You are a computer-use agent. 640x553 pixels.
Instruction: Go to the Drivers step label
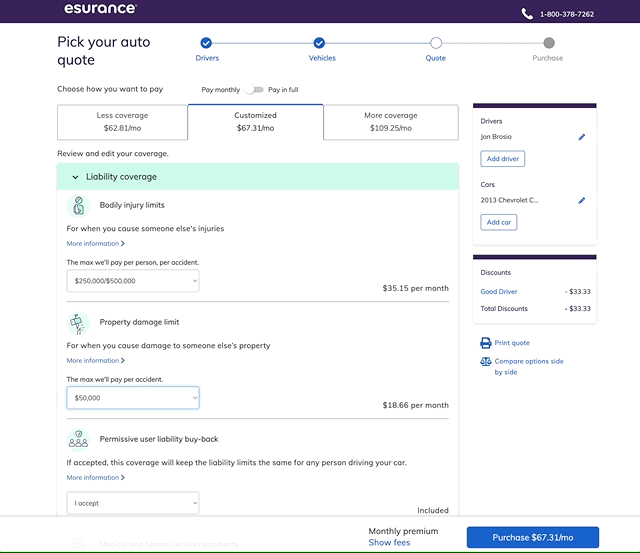click(x=207, y=58)
